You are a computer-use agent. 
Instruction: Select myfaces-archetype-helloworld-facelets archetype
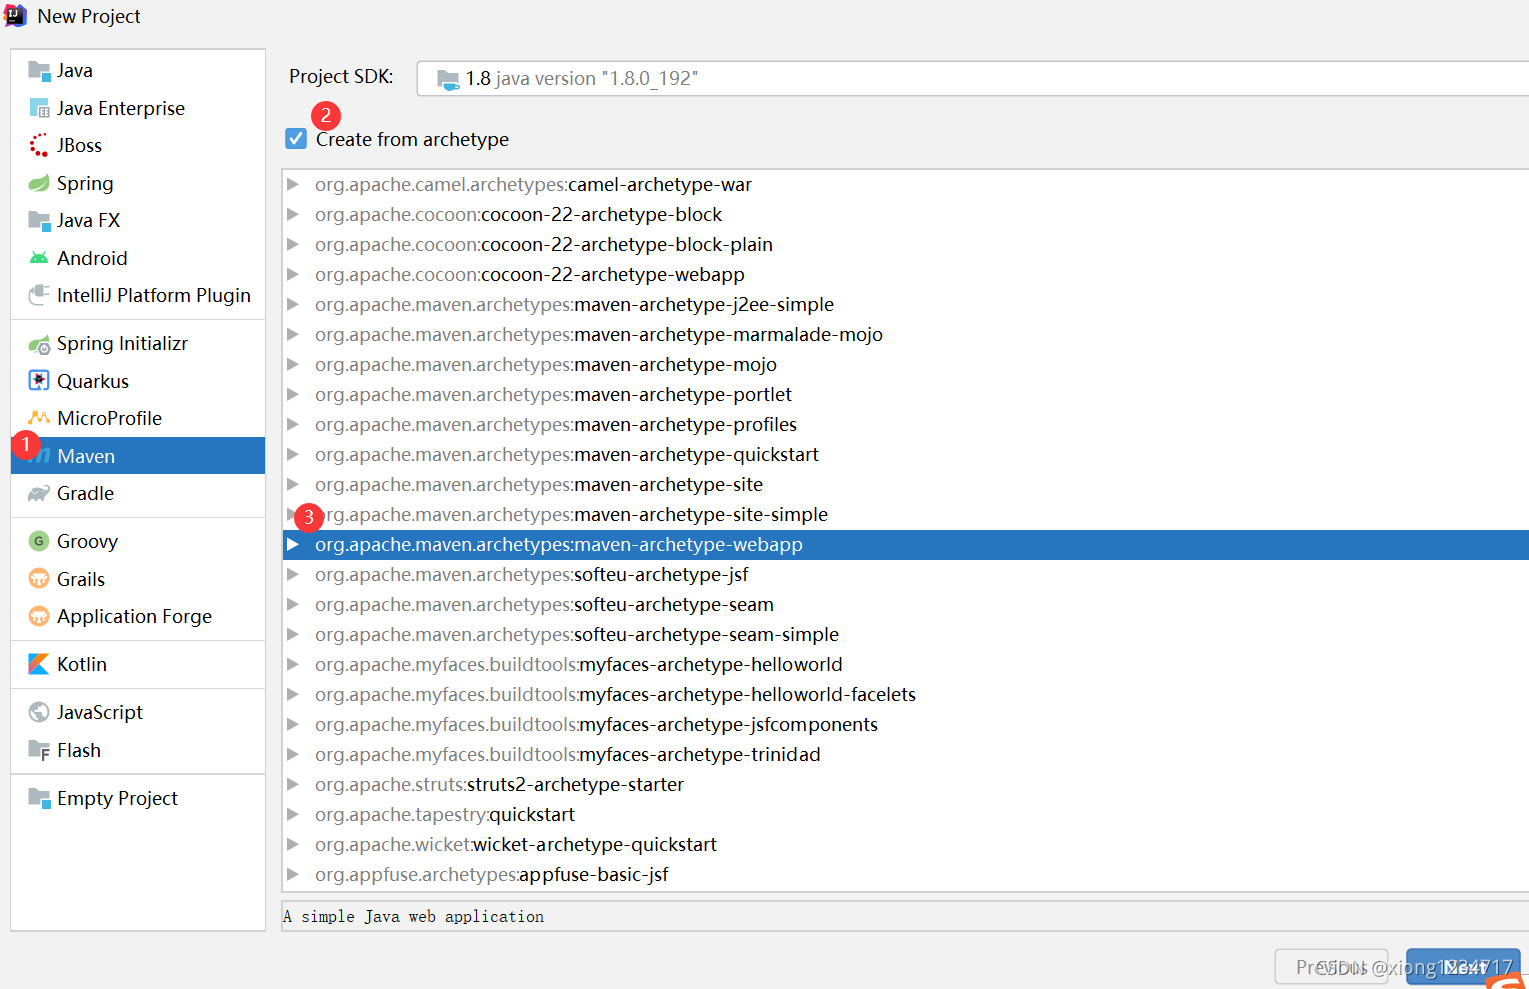(x=905, y=694)
